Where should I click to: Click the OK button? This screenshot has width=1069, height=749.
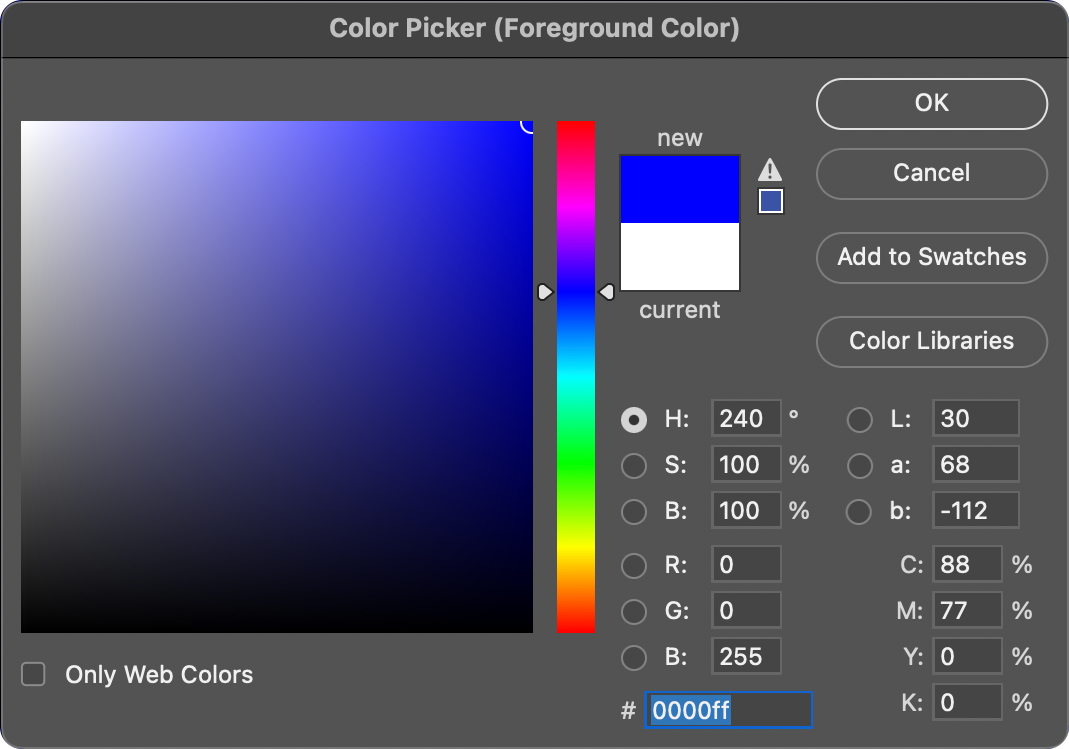tap(930, 103)
